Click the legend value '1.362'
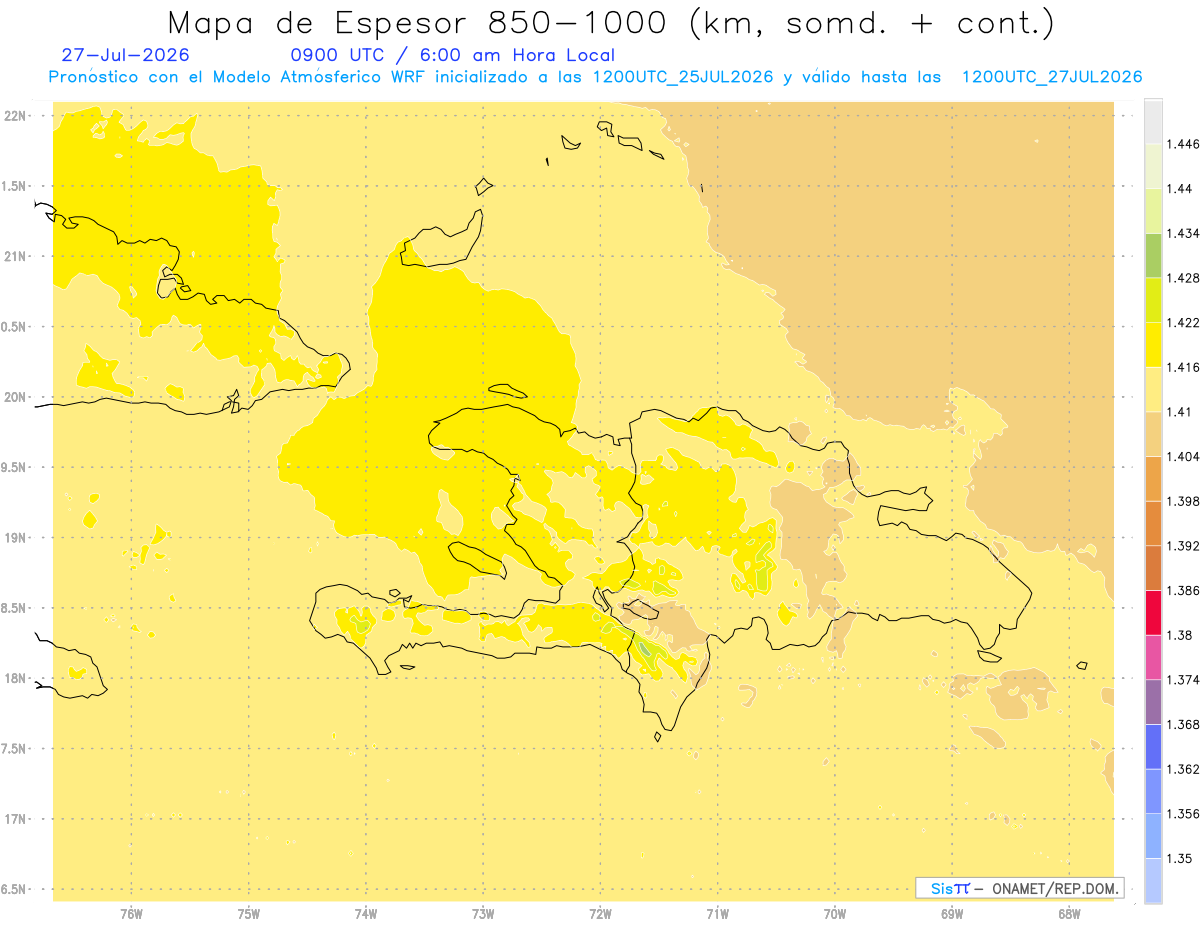Image resolution: width=1200 pixels, height=927 pixels. coord(1183,769)
